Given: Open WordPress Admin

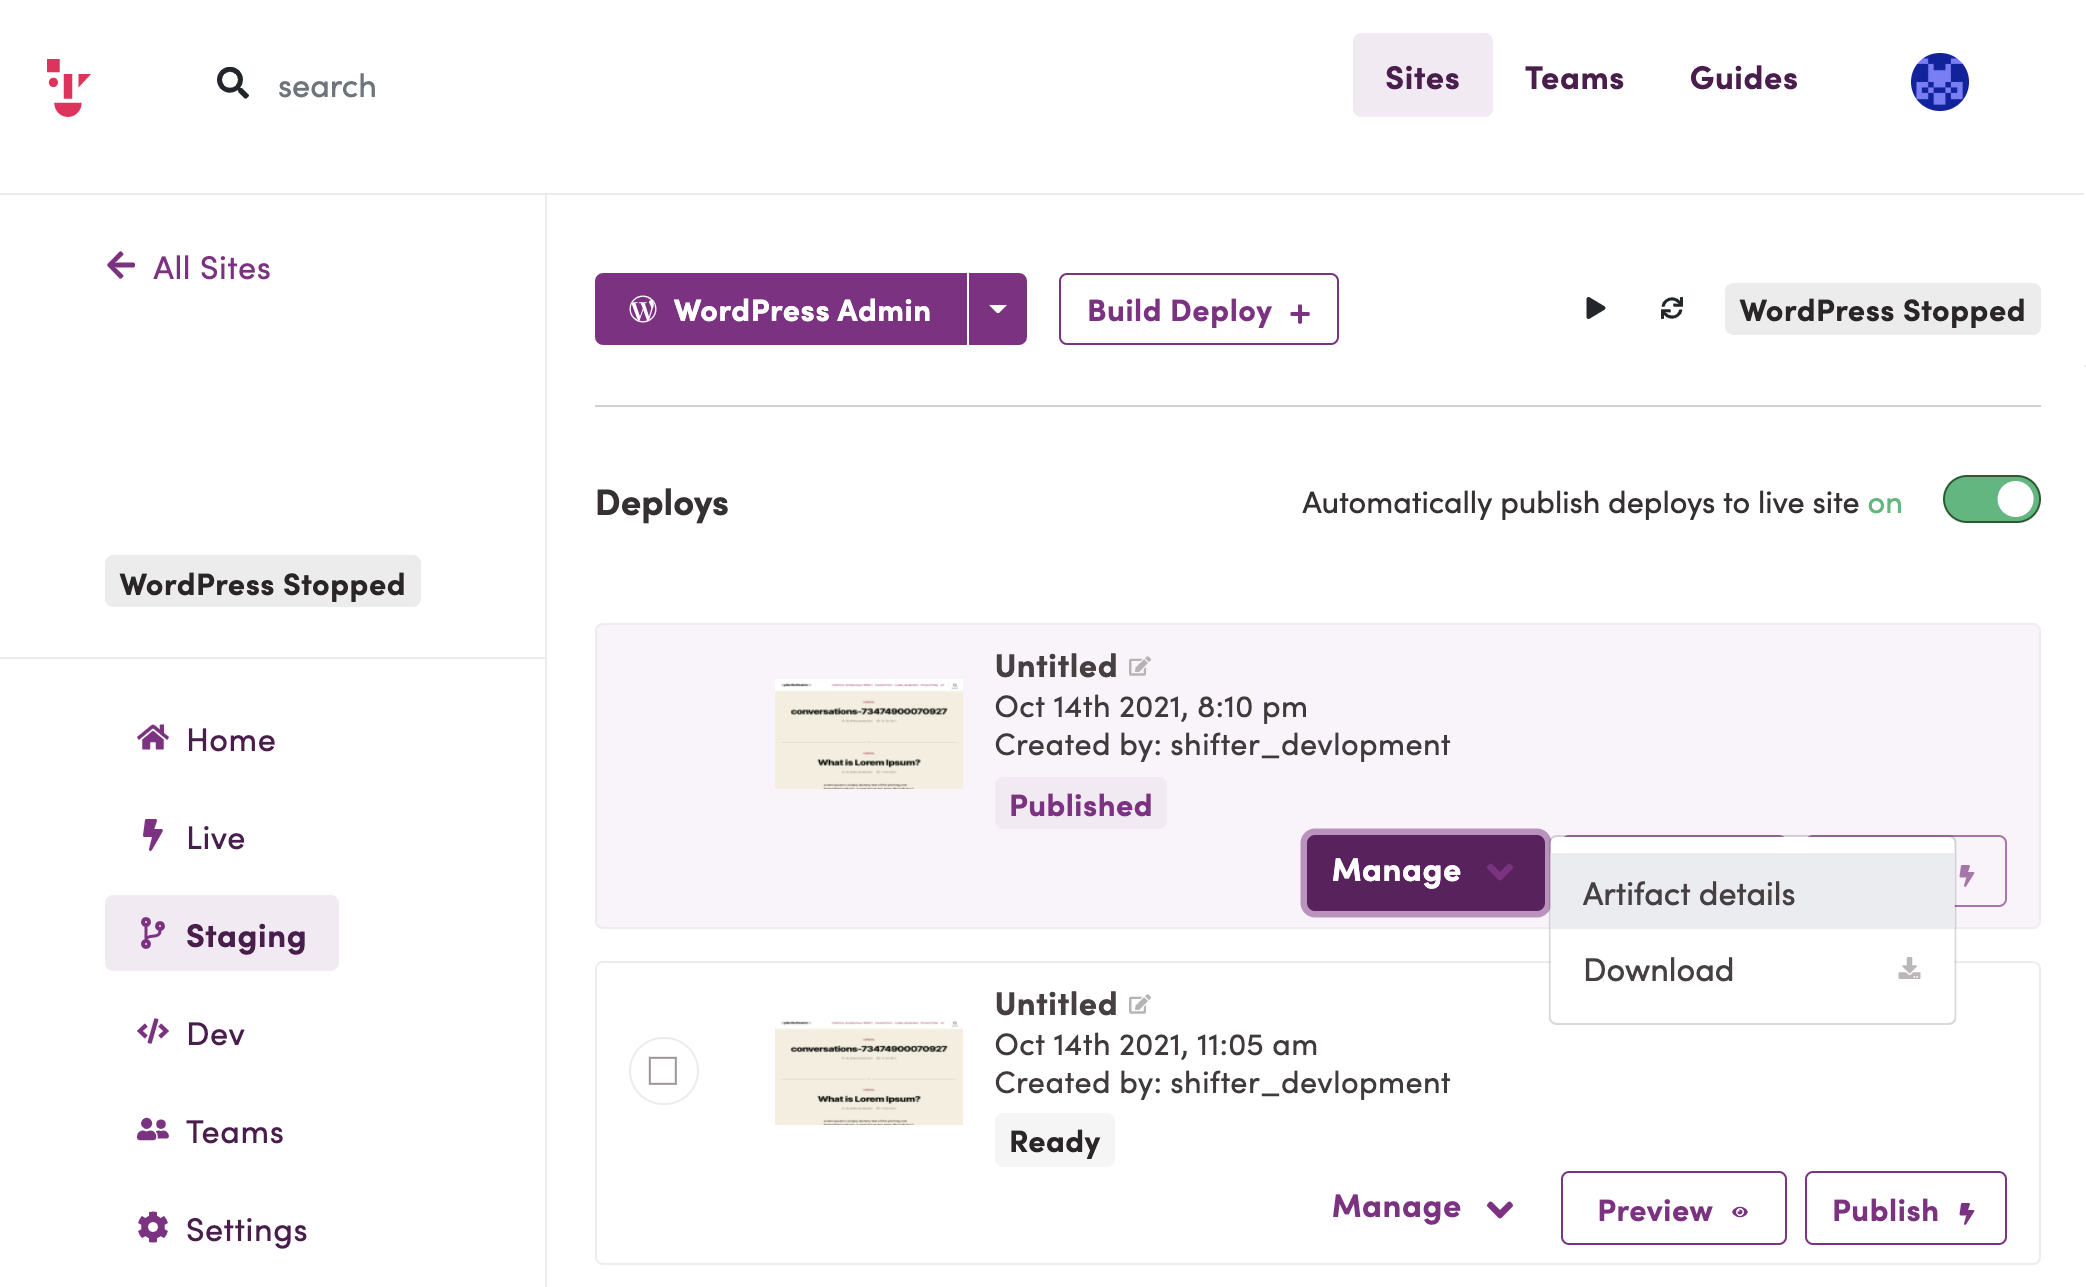Looking at the screenshot, I should click(x=781, y=309).
